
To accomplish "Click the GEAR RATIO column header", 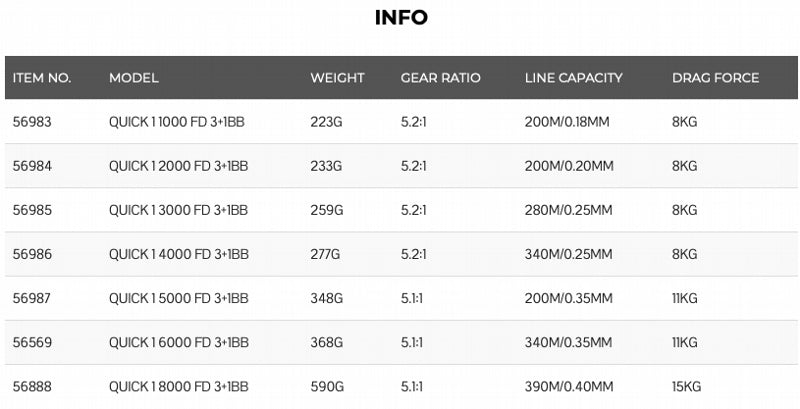I will pyautogui.click(x=441, y=78).
